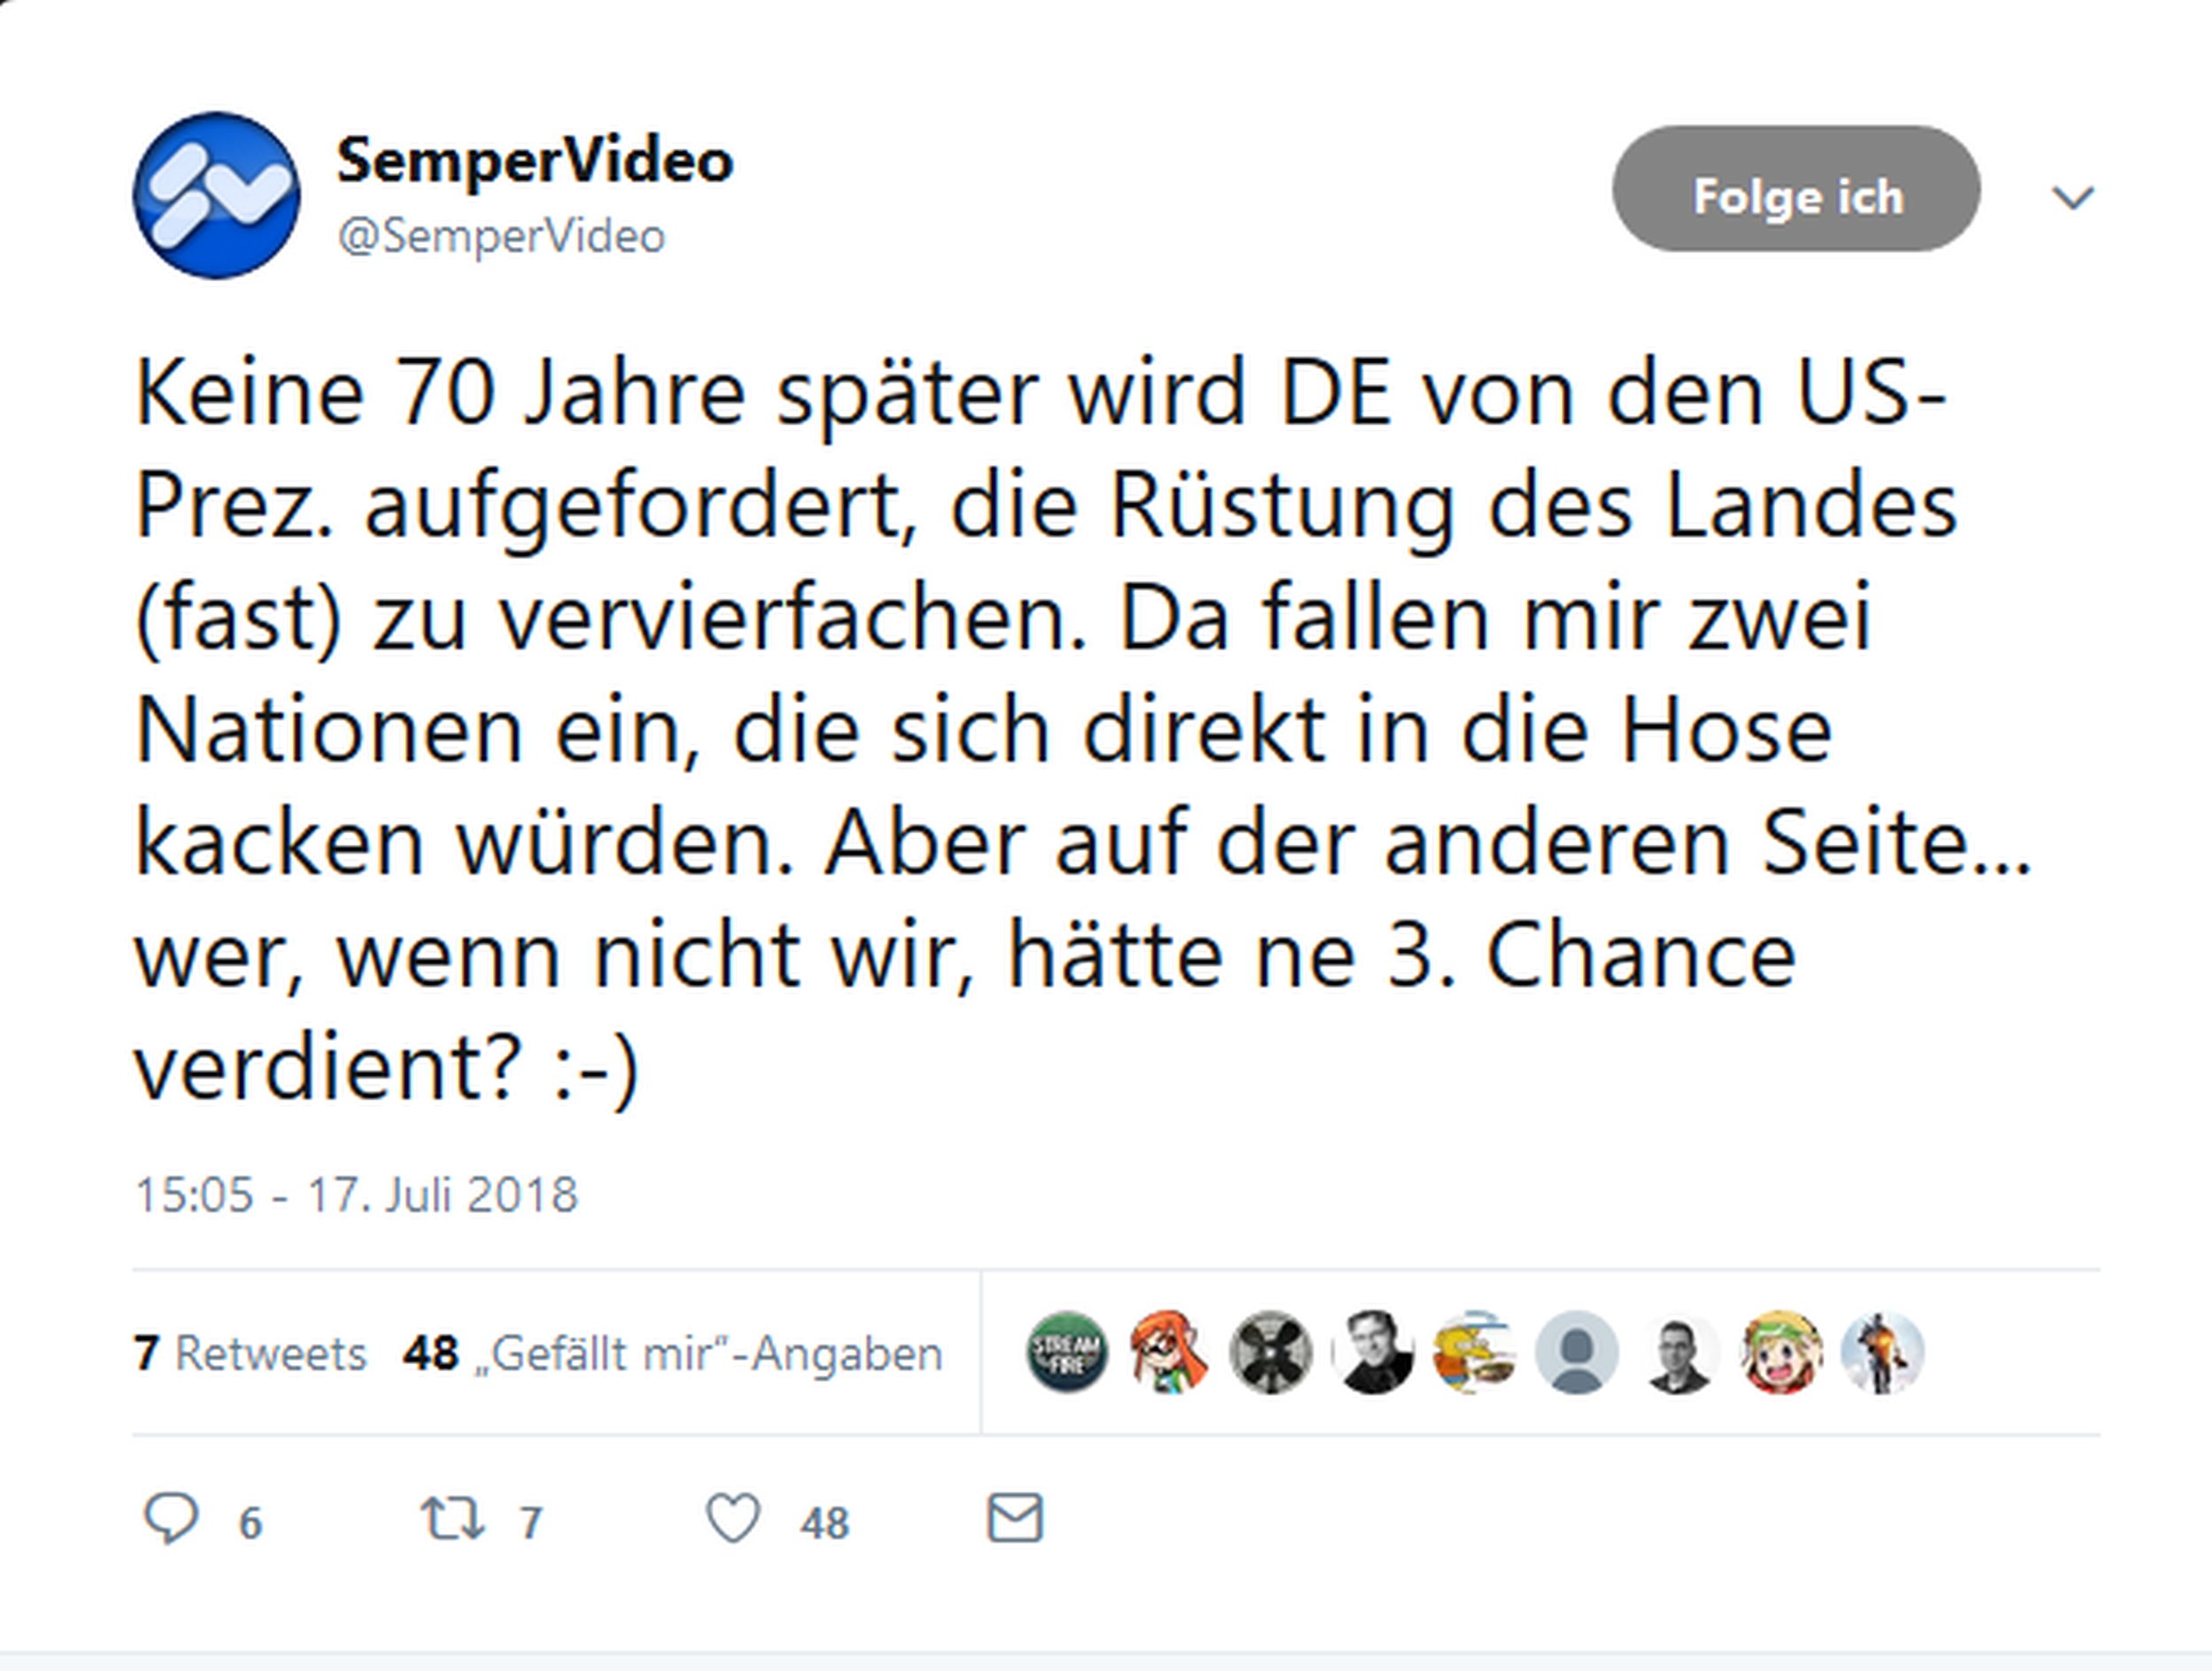
Task: Open the default grey silhouette liker avatar
Action: (x=1576, y=1353)
